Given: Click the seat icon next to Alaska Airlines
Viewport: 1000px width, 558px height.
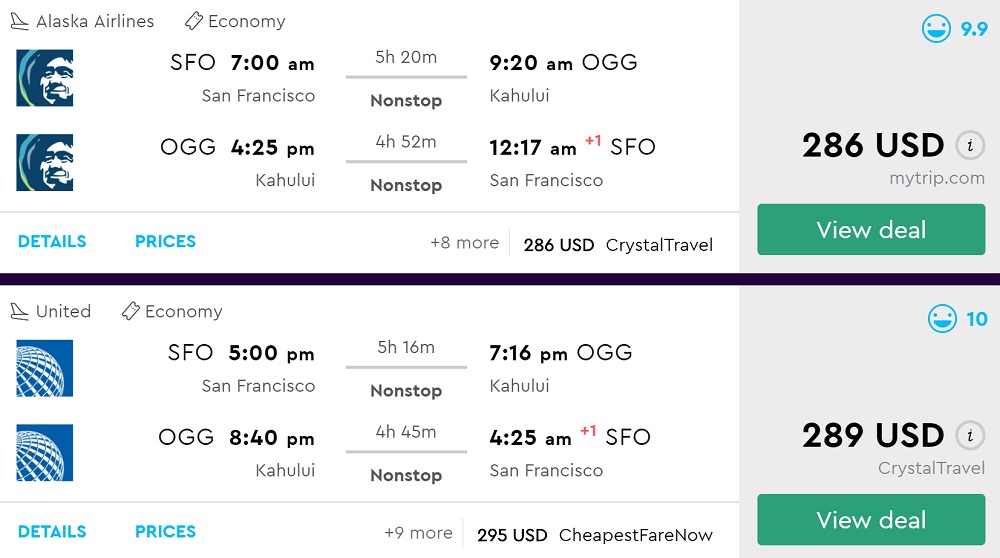Looking at the screenshot, I should [19, 21].
